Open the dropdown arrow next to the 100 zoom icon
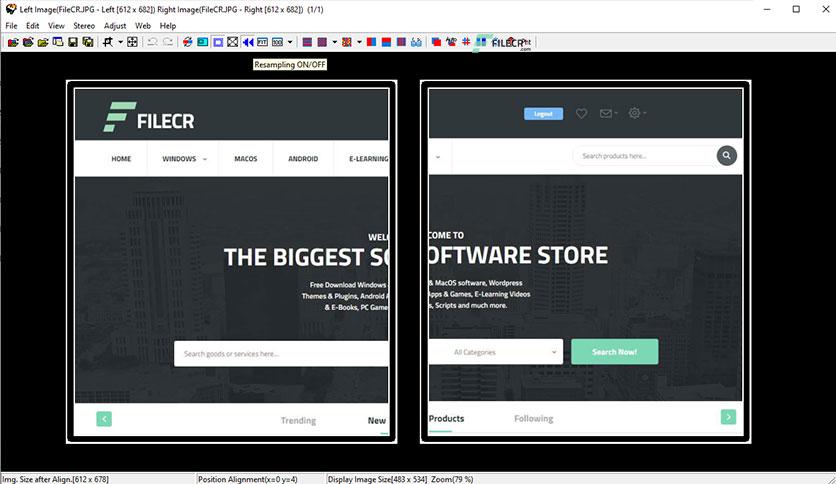The height and width of the screenshot is (484, 836). (x=290, y=42)
